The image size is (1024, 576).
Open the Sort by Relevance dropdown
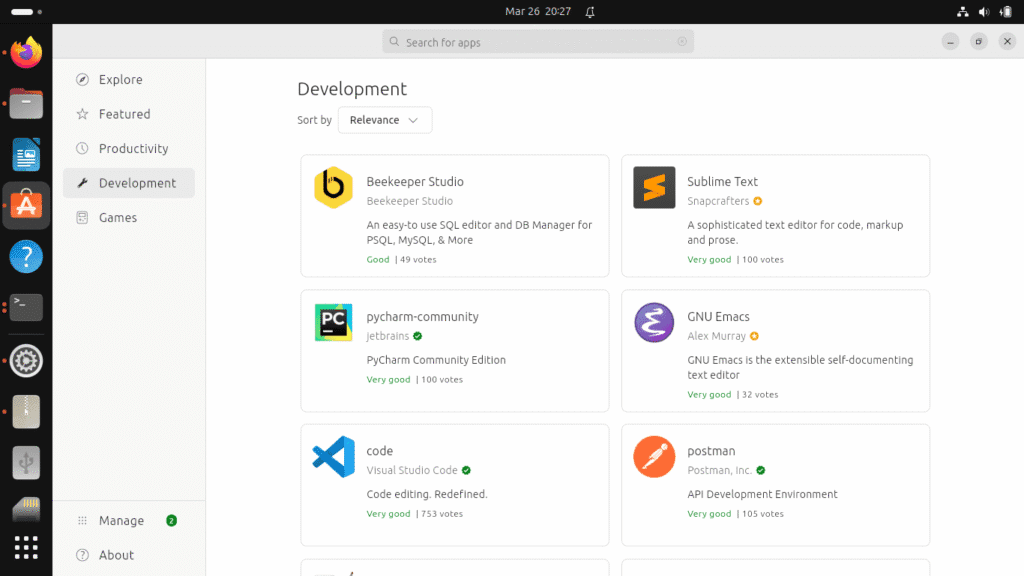coord(385,120)
